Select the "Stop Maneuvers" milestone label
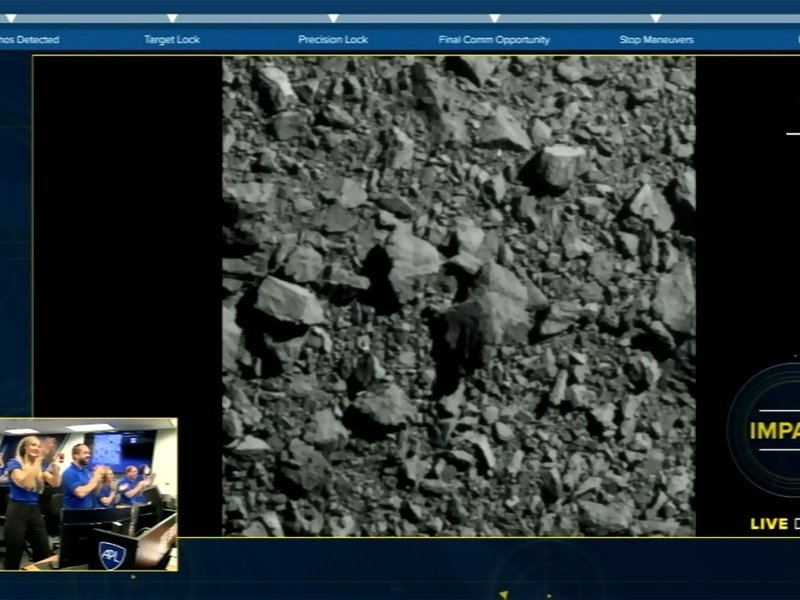This screenshot has height=600, width=800. [656, 40]
